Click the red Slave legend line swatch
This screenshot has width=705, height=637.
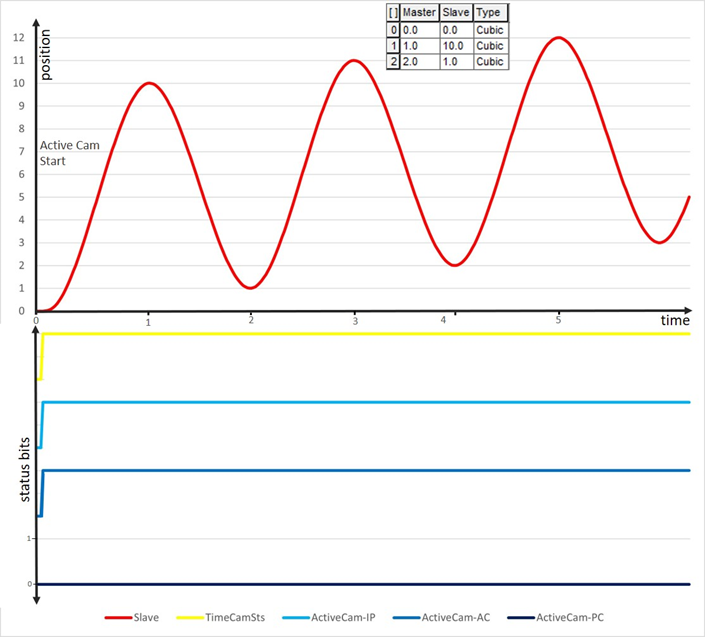point(115,618)
